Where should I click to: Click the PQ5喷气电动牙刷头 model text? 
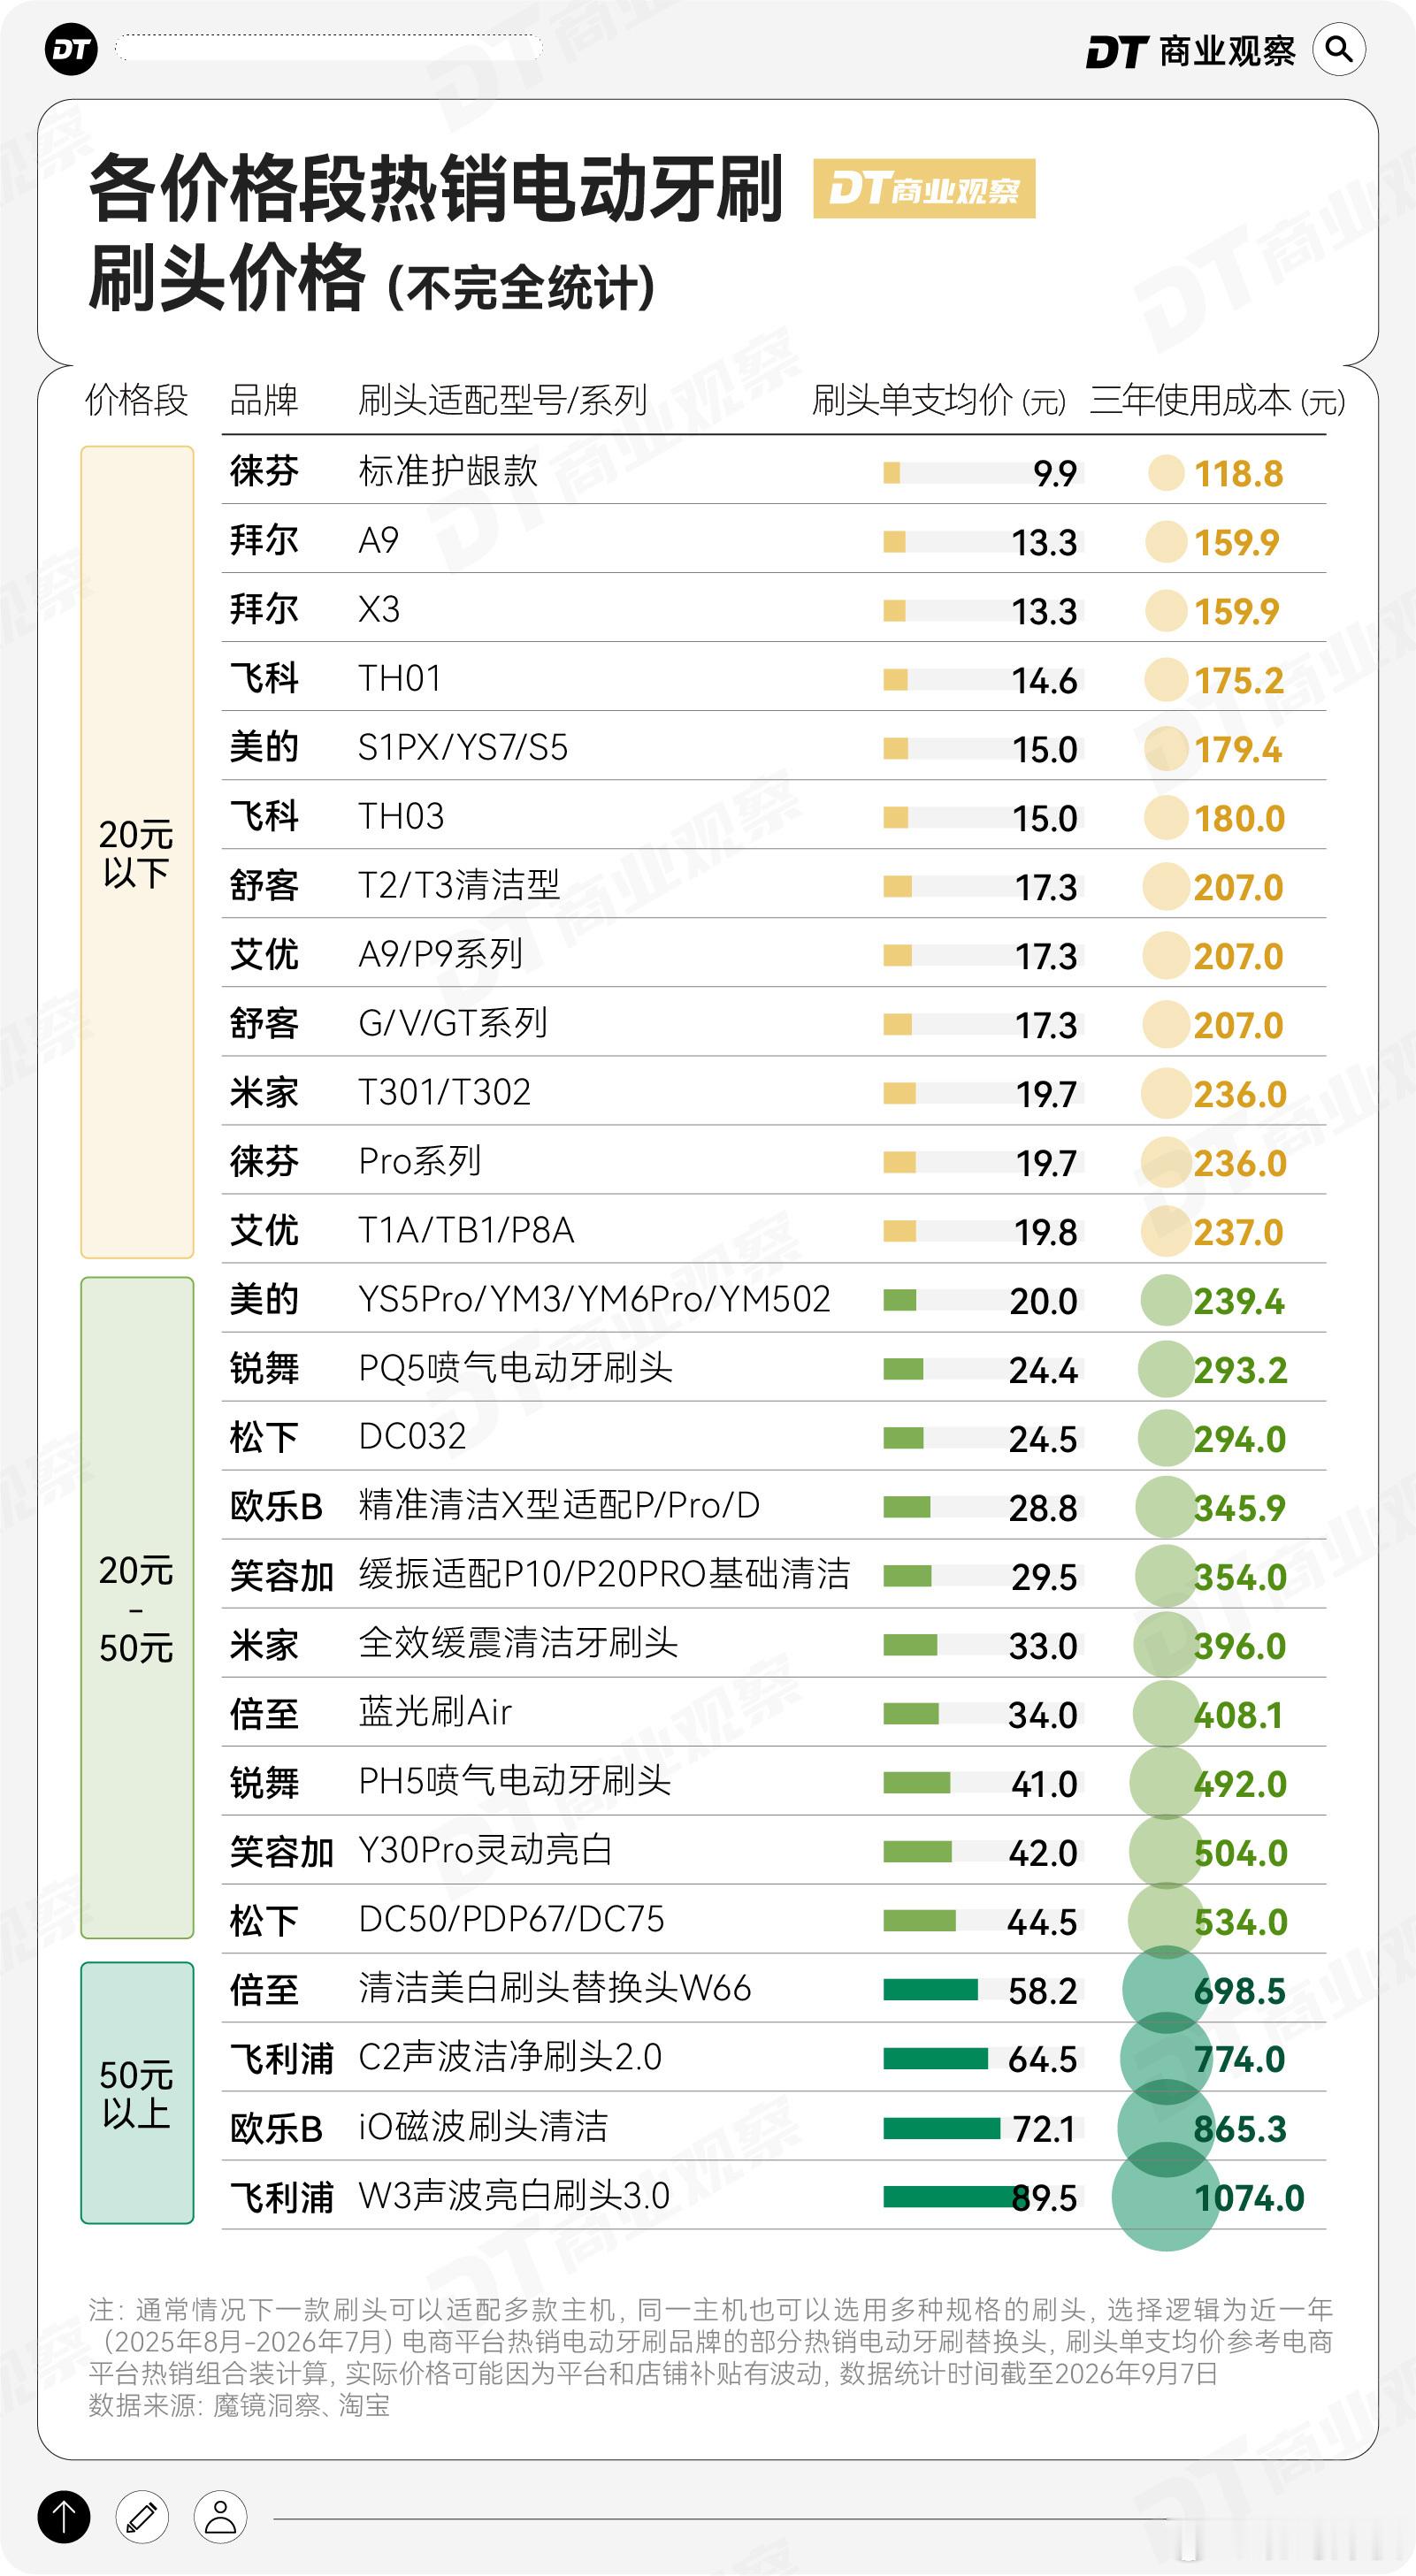tap(515, 1367)
